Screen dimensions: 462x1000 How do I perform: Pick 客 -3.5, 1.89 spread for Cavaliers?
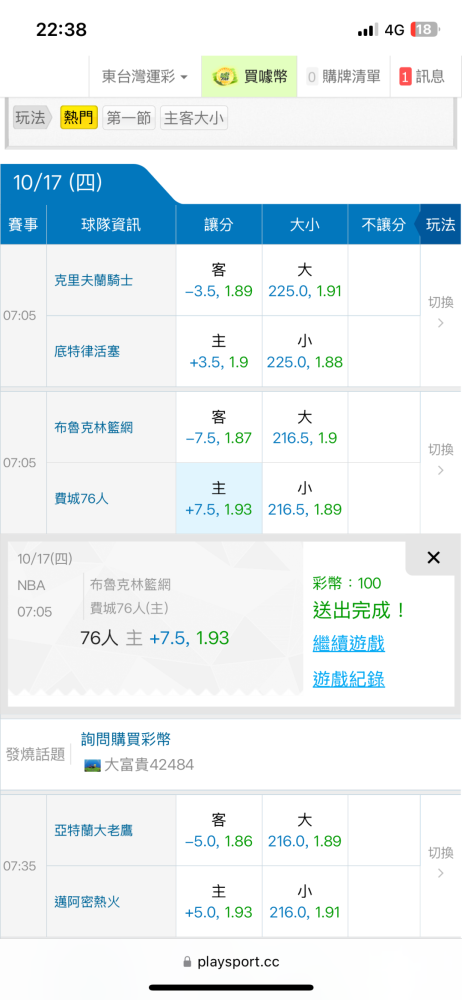(219, 280)
